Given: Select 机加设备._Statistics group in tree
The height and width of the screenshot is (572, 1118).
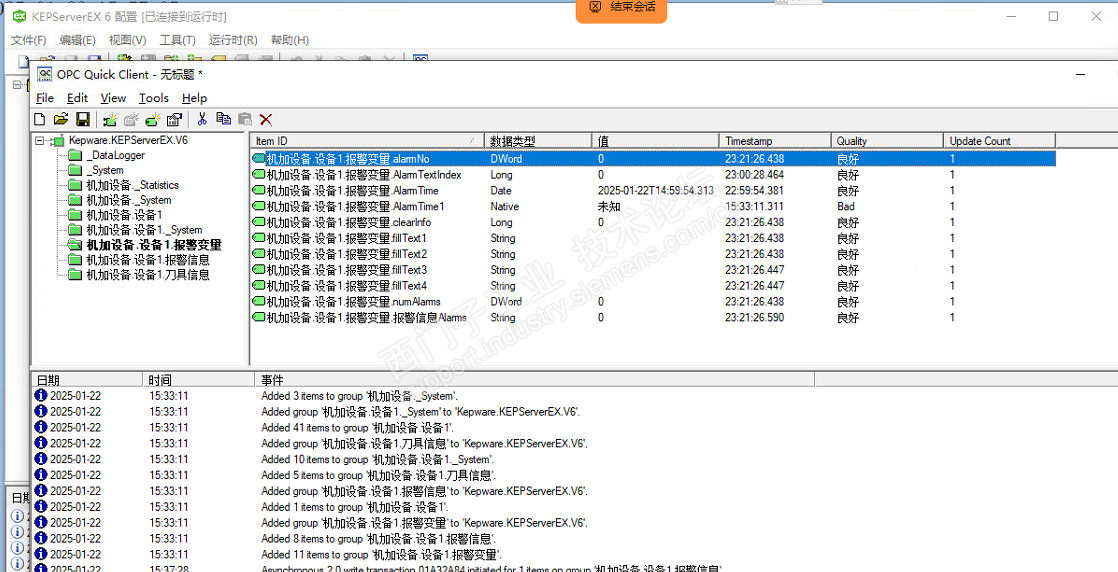Looking at the screenshot, I should tap(132, 185).
